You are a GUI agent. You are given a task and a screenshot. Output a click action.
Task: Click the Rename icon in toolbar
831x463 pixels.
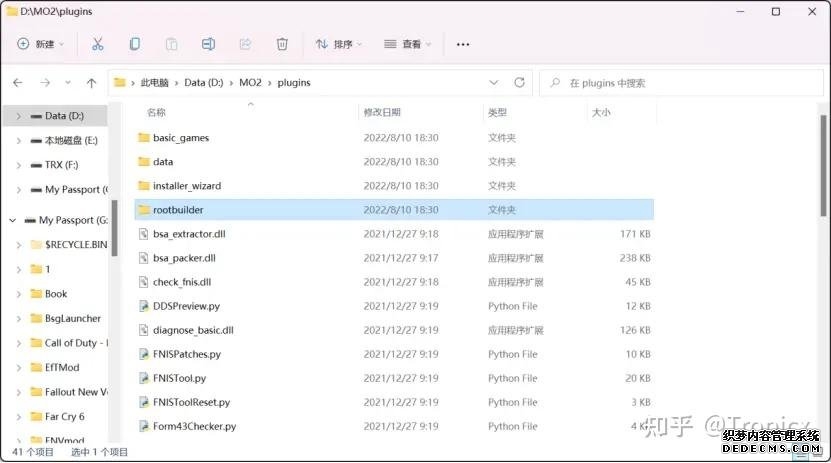coord(208,44)
